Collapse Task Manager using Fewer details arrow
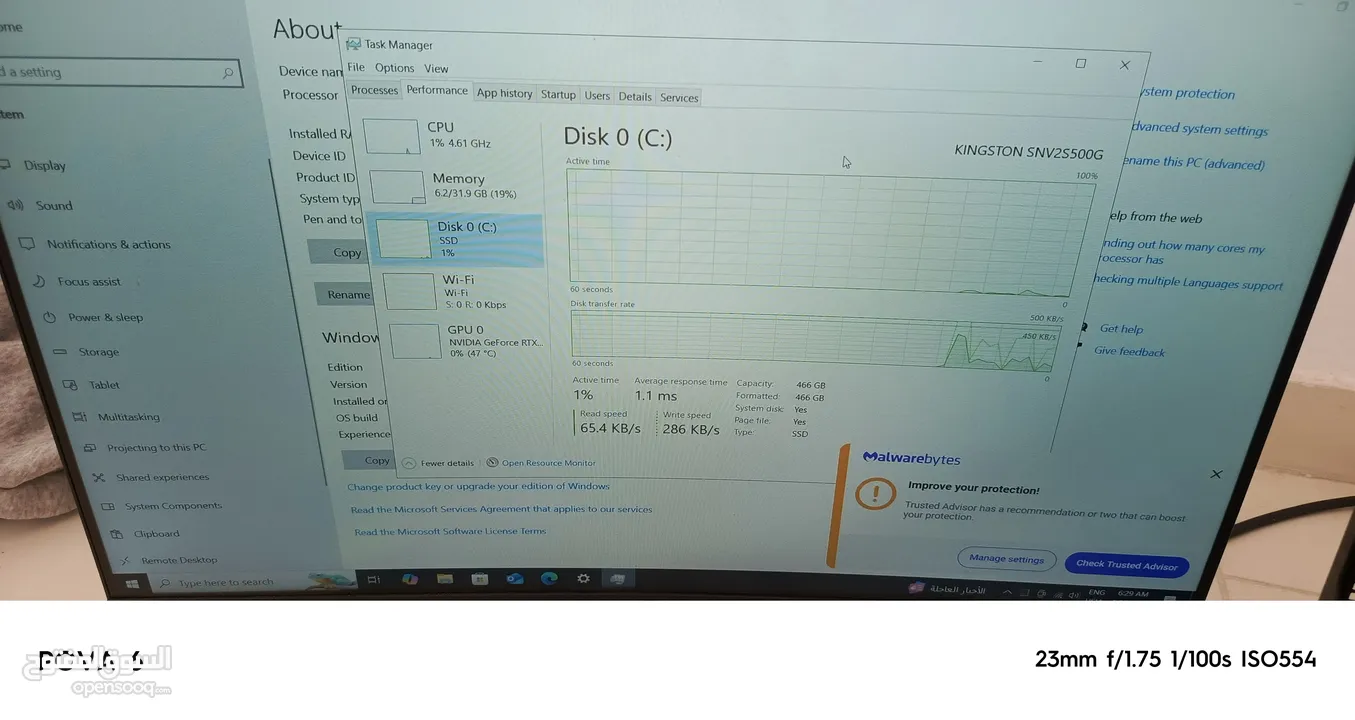Screen dimensions: 1355x720 [x=408, y=463]
